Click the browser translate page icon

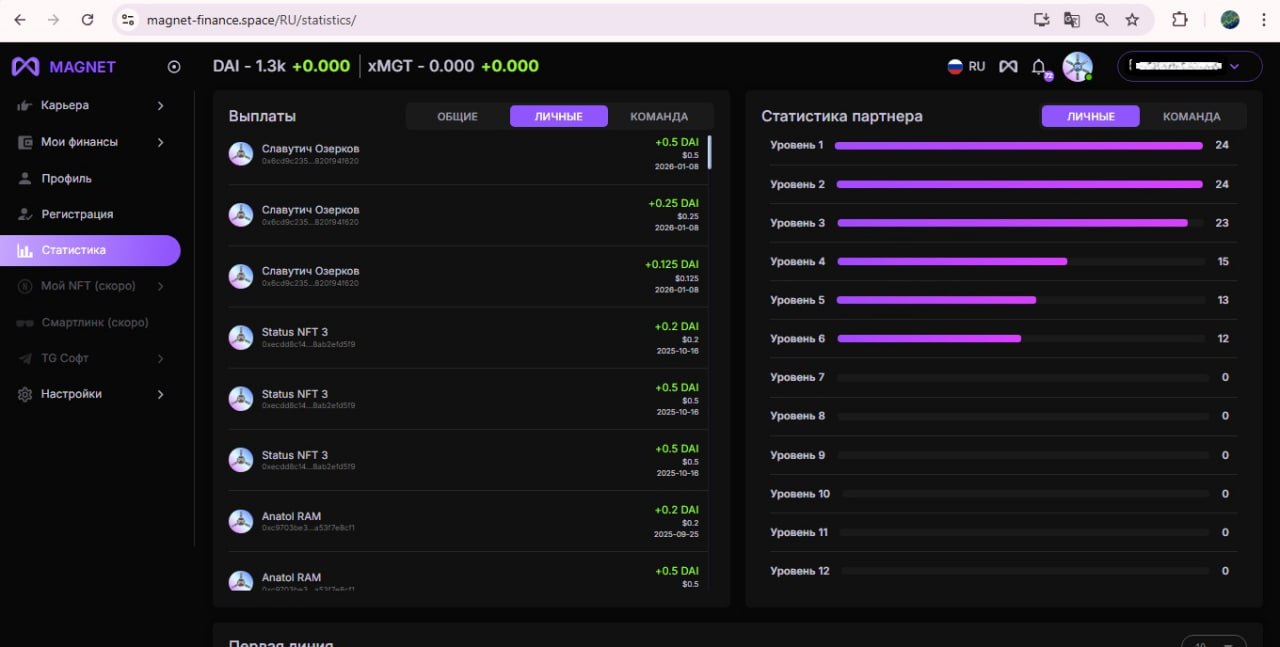pos(1071,20)
